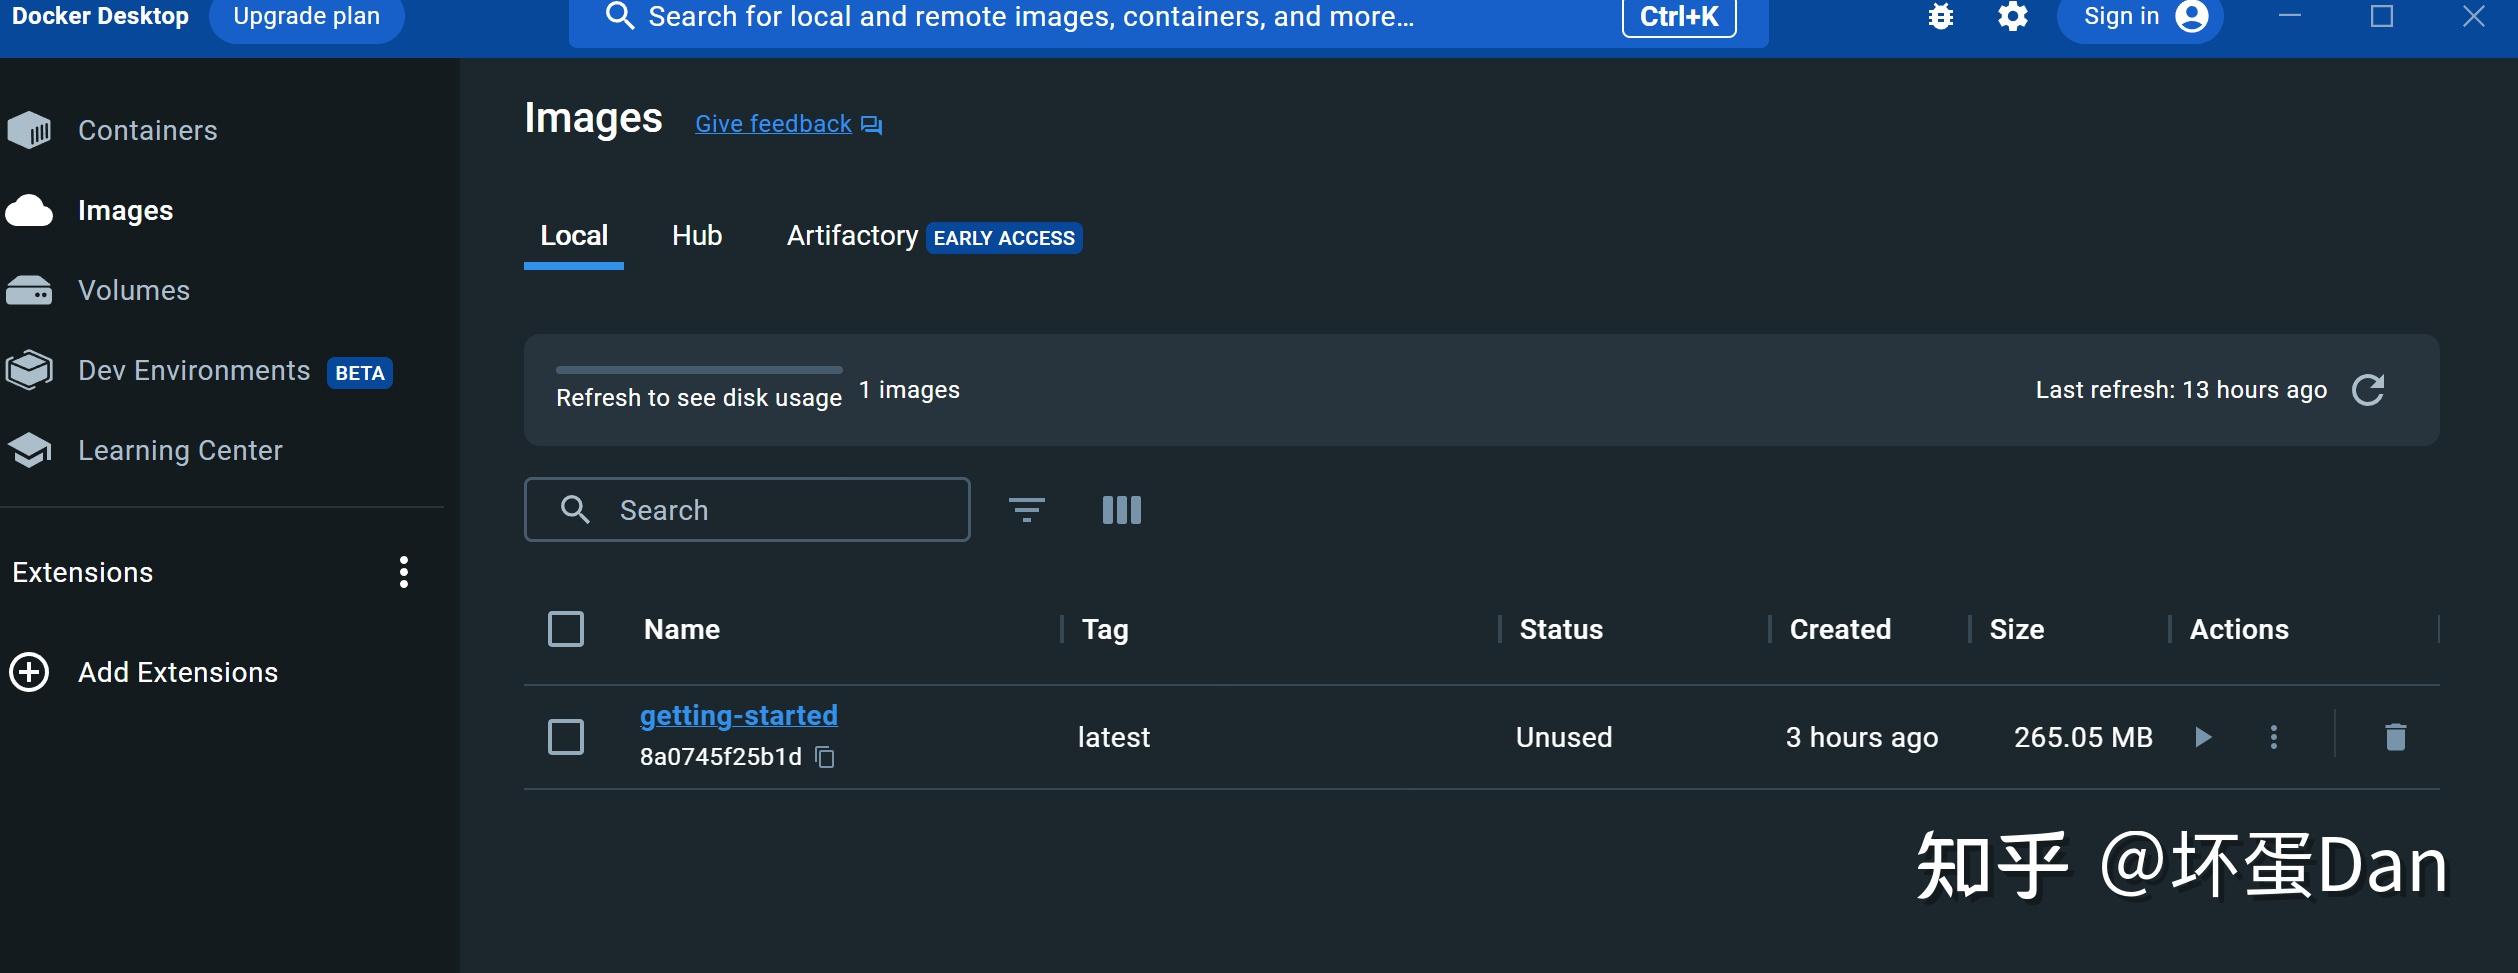Viewport: 2518px width, 973px height.
Task: Open the getting-started image link
Action: (739, 716)
